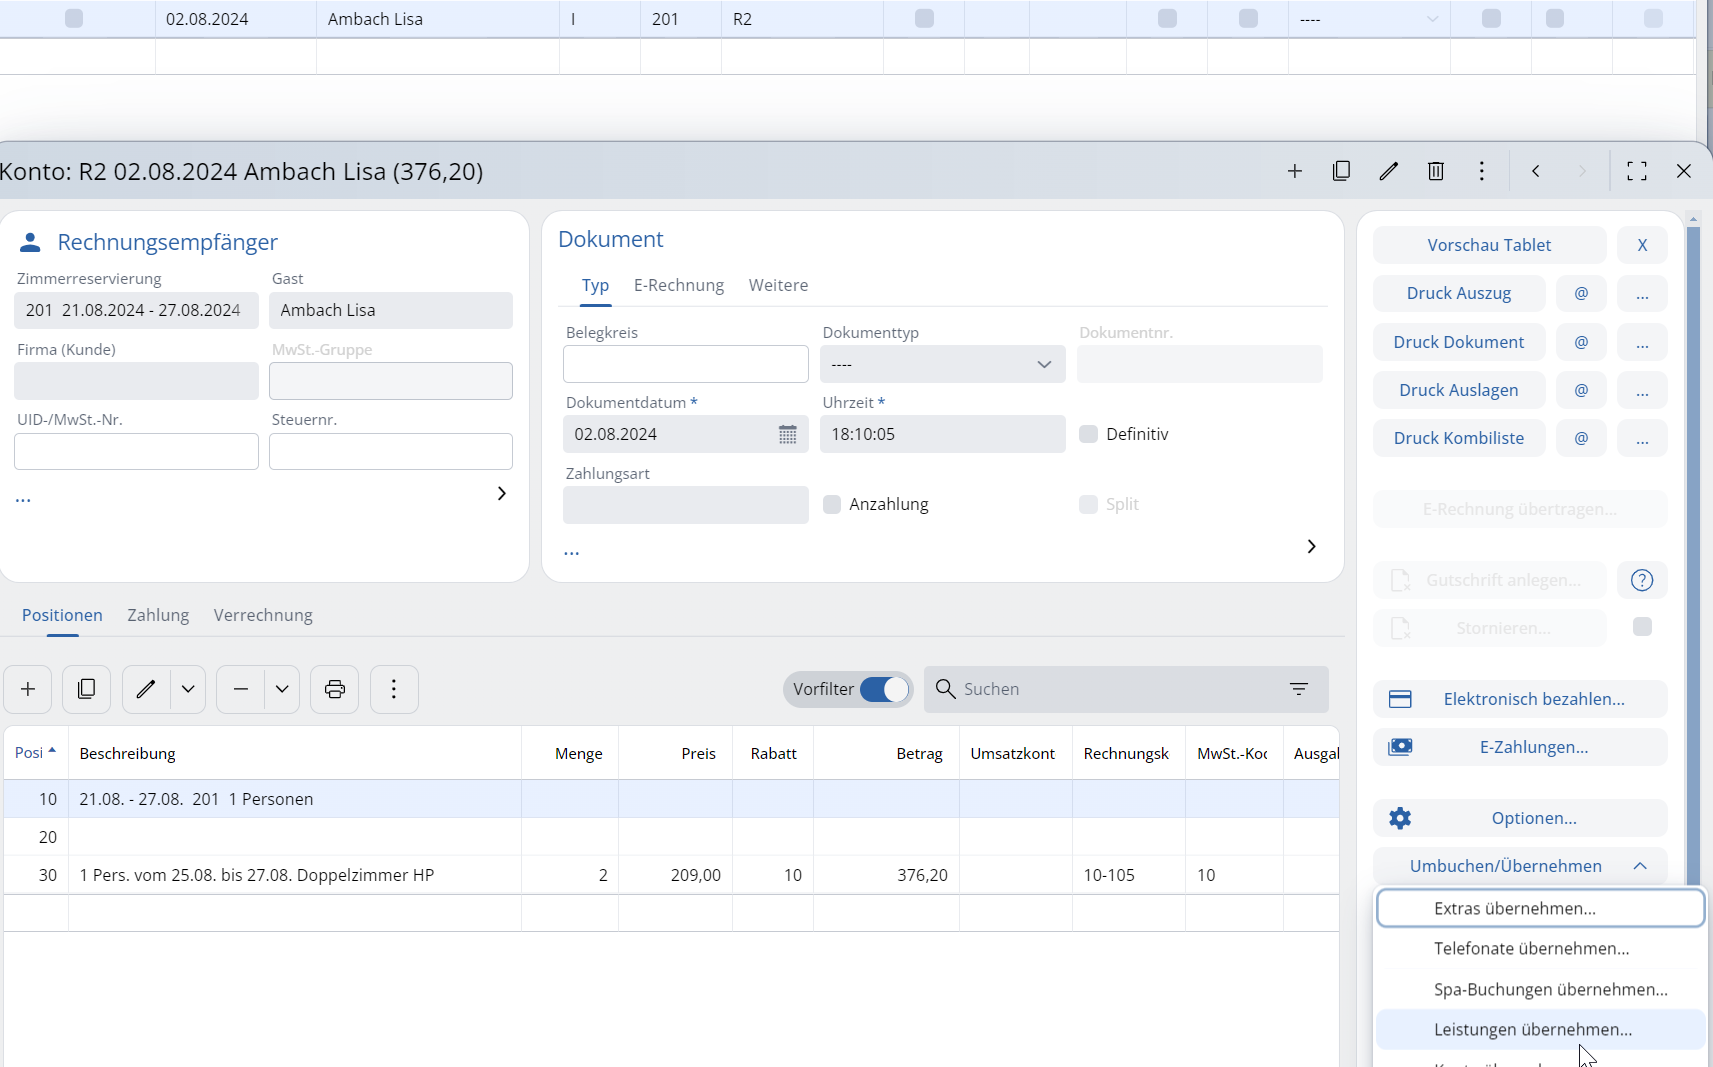Click the duplicate icon in account header
1713x1067 pixels.
(x=1341, y=171)
